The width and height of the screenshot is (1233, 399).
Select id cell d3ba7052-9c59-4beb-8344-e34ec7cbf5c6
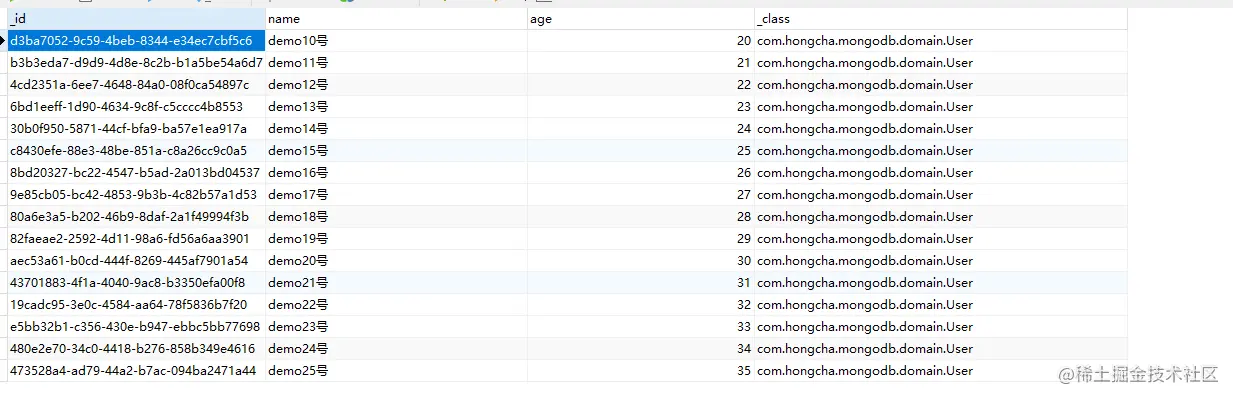136,41
